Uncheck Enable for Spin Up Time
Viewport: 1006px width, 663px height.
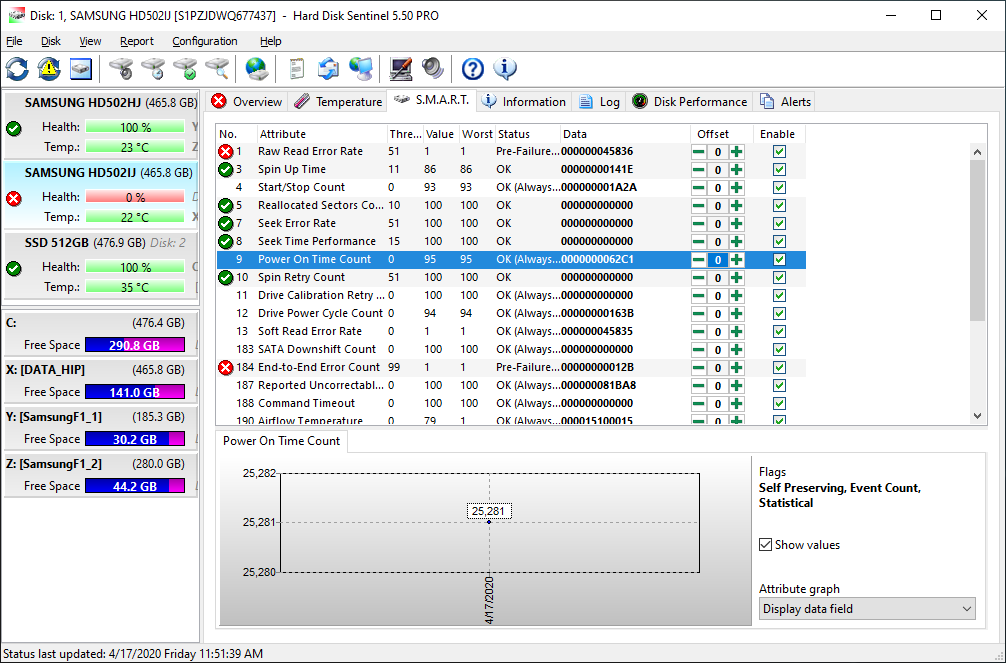point(780,170)
